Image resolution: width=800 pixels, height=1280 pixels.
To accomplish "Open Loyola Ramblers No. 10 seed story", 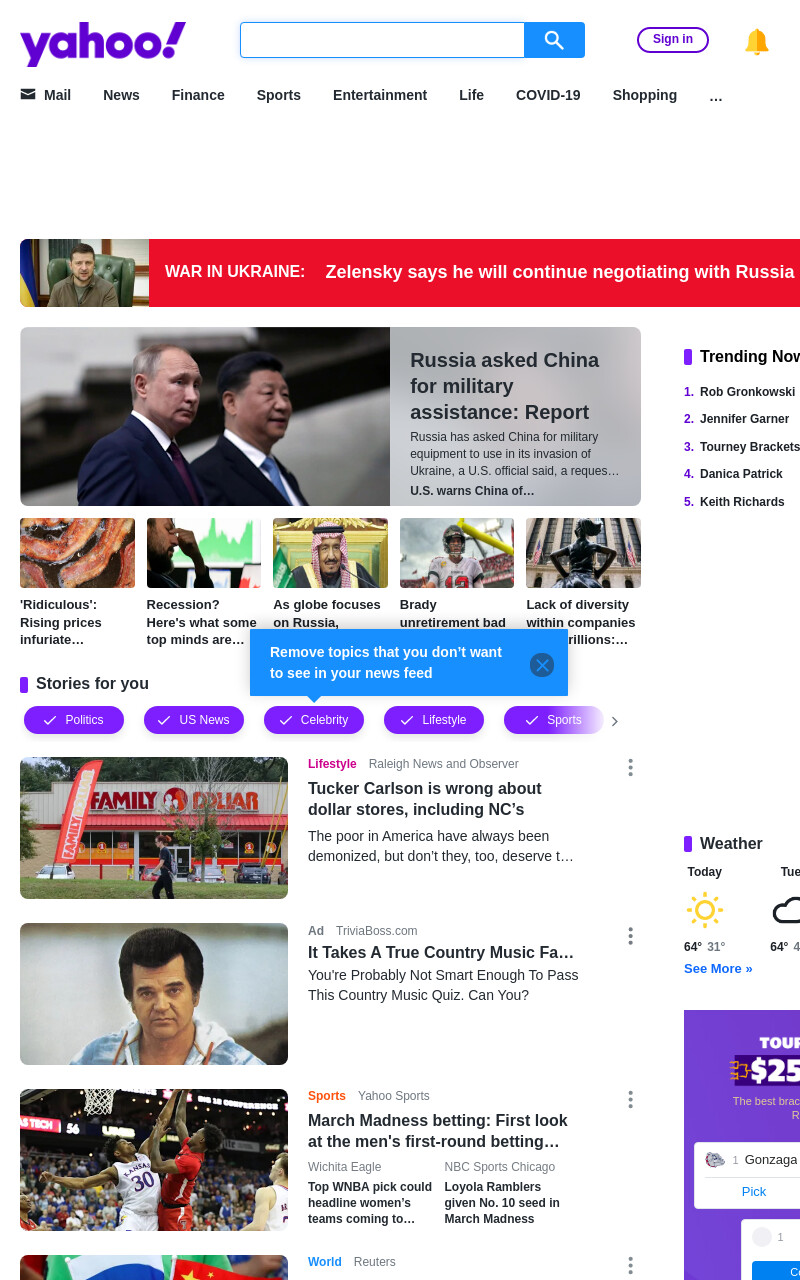I will click(502, 1203).
